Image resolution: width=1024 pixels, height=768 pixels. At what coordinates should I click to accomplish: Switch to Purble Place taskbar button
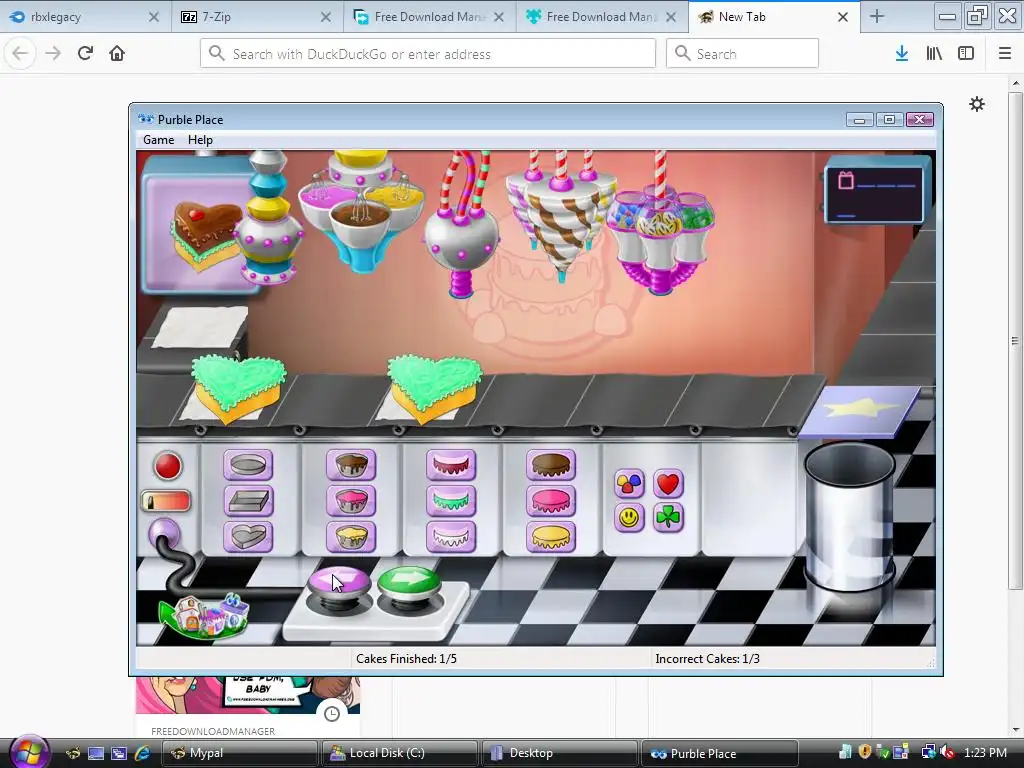[x=719, y=753]
